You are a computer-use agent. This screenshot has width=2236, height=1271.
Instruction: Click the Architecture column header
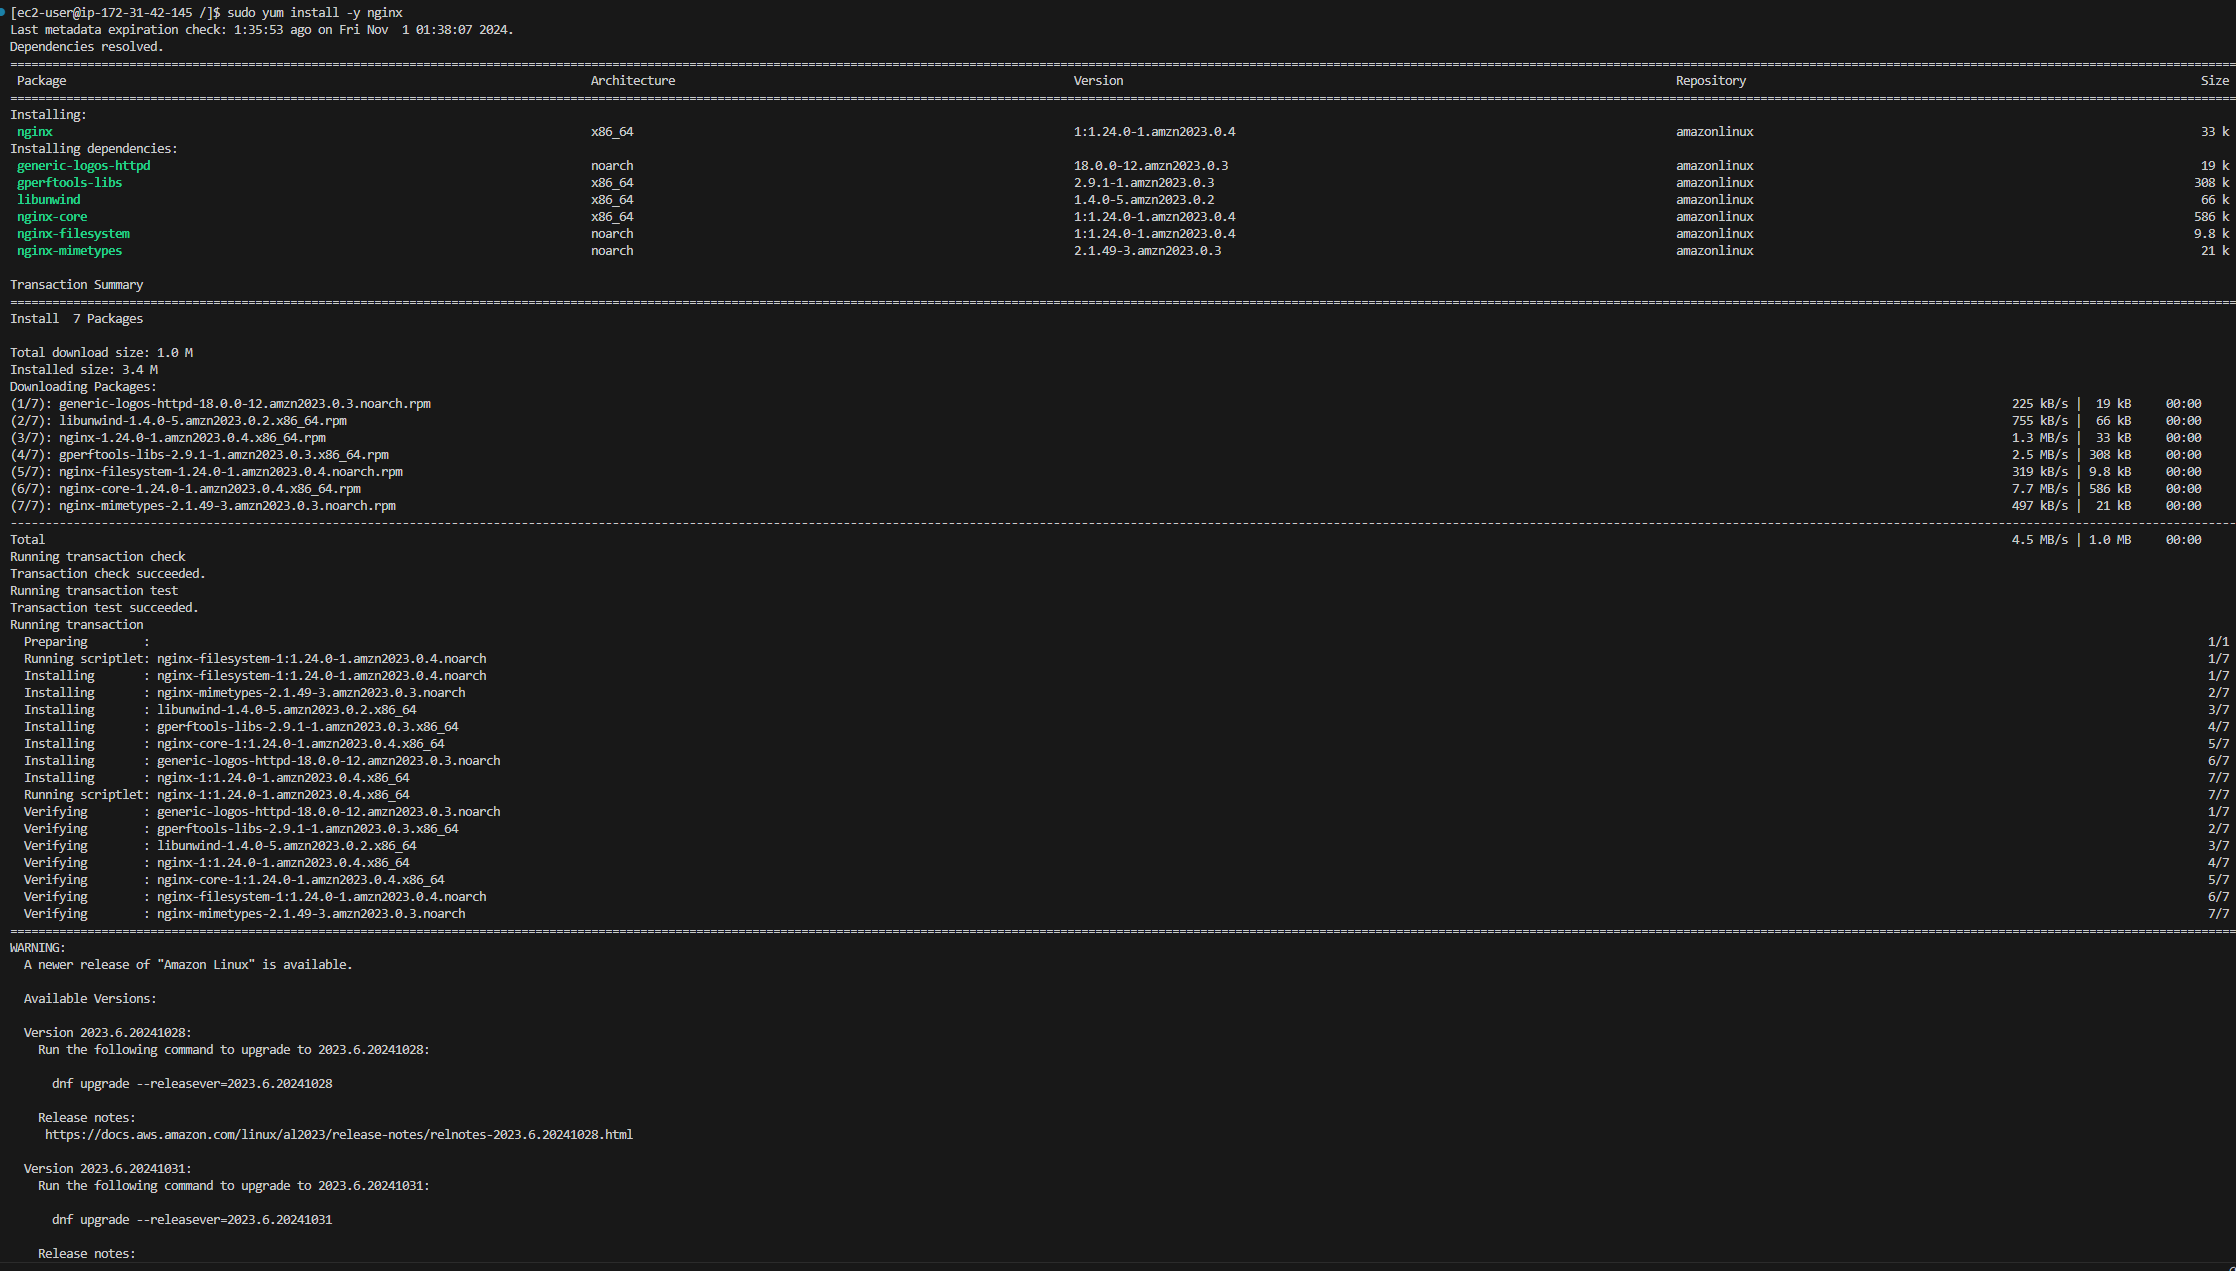coord(632,80)
